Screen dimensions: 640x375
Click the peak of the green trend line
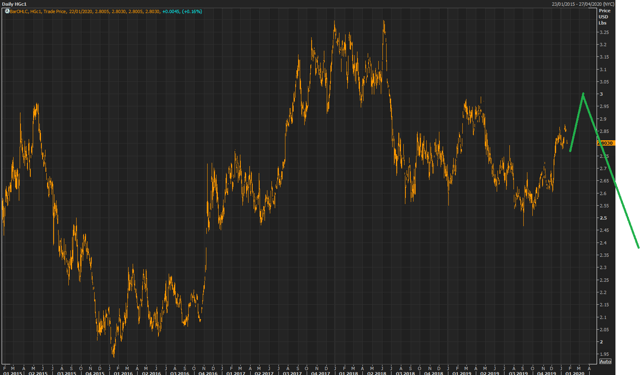click(583, 94)
